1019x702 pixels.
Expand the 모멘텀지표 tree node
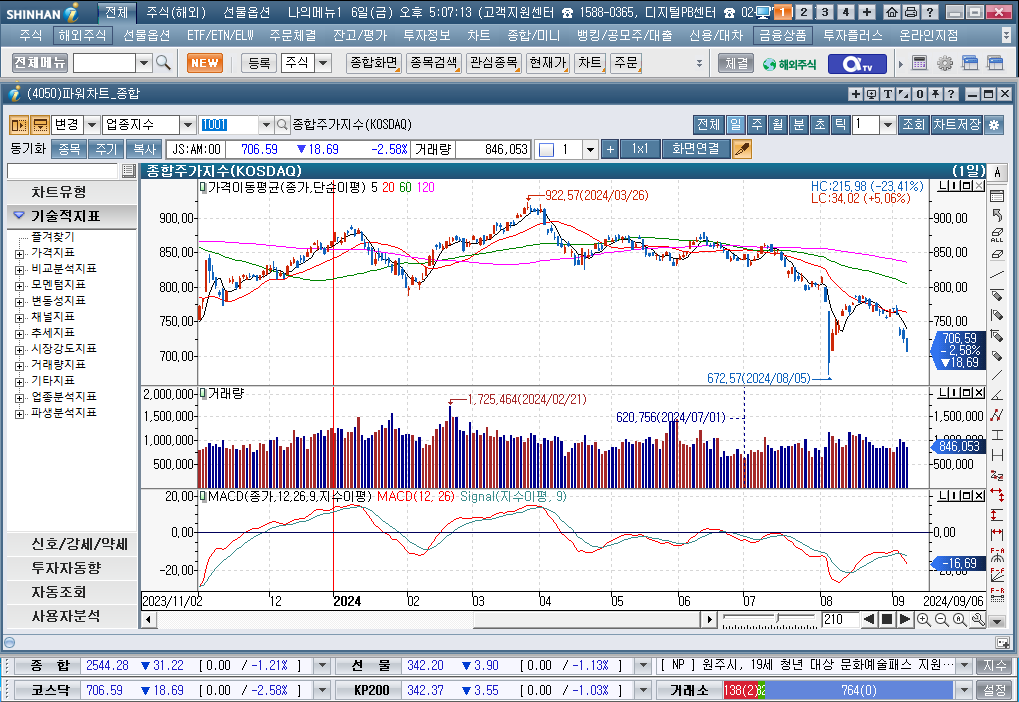click(x=19, y=285)
